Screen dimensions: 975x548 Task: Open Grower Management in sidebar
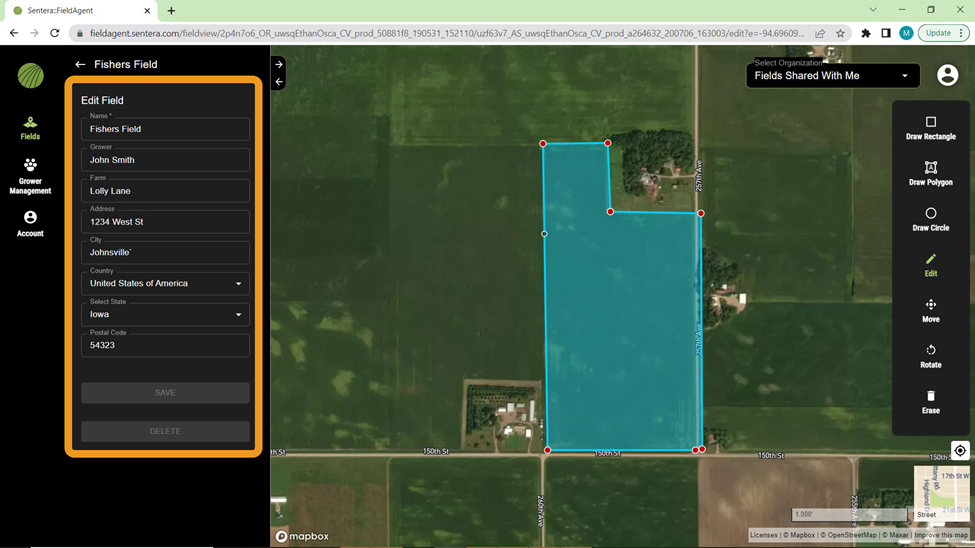click(30, 176)
